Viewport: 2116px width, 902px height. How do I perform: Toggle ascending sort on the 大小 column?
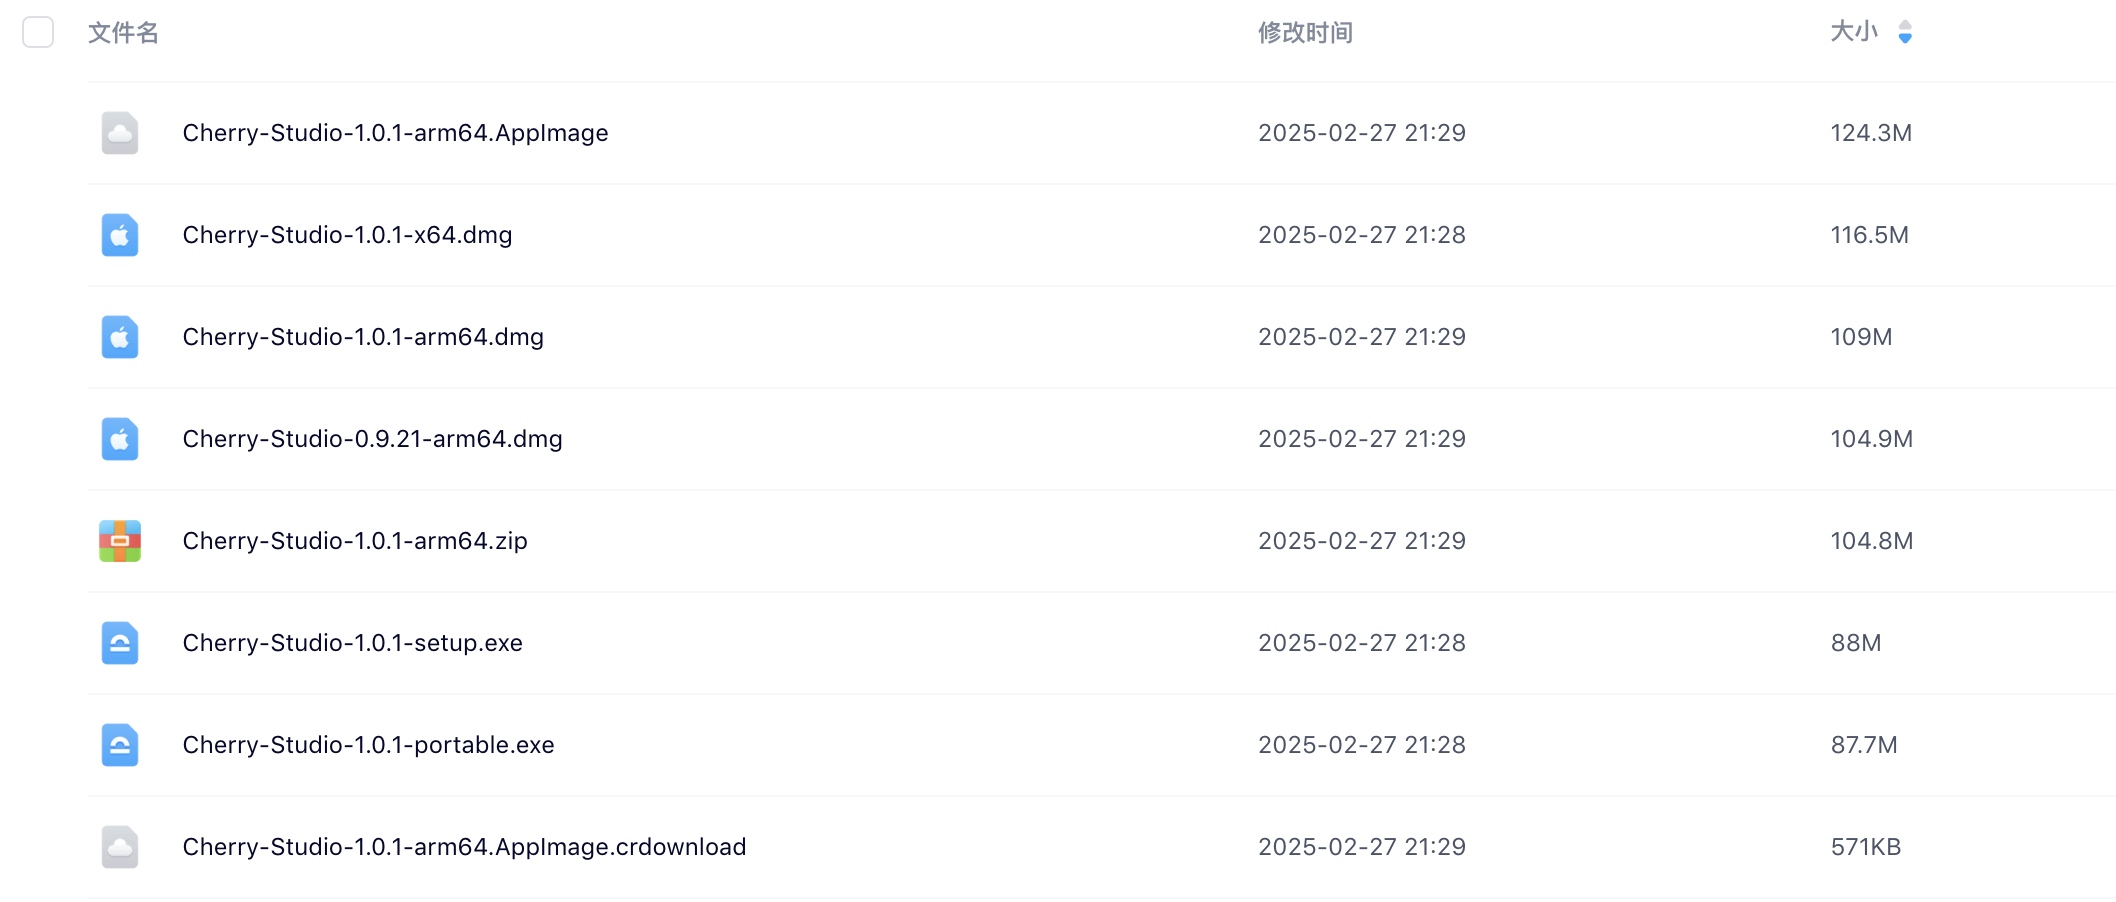pyautogui.click(x=1905, y=27)
